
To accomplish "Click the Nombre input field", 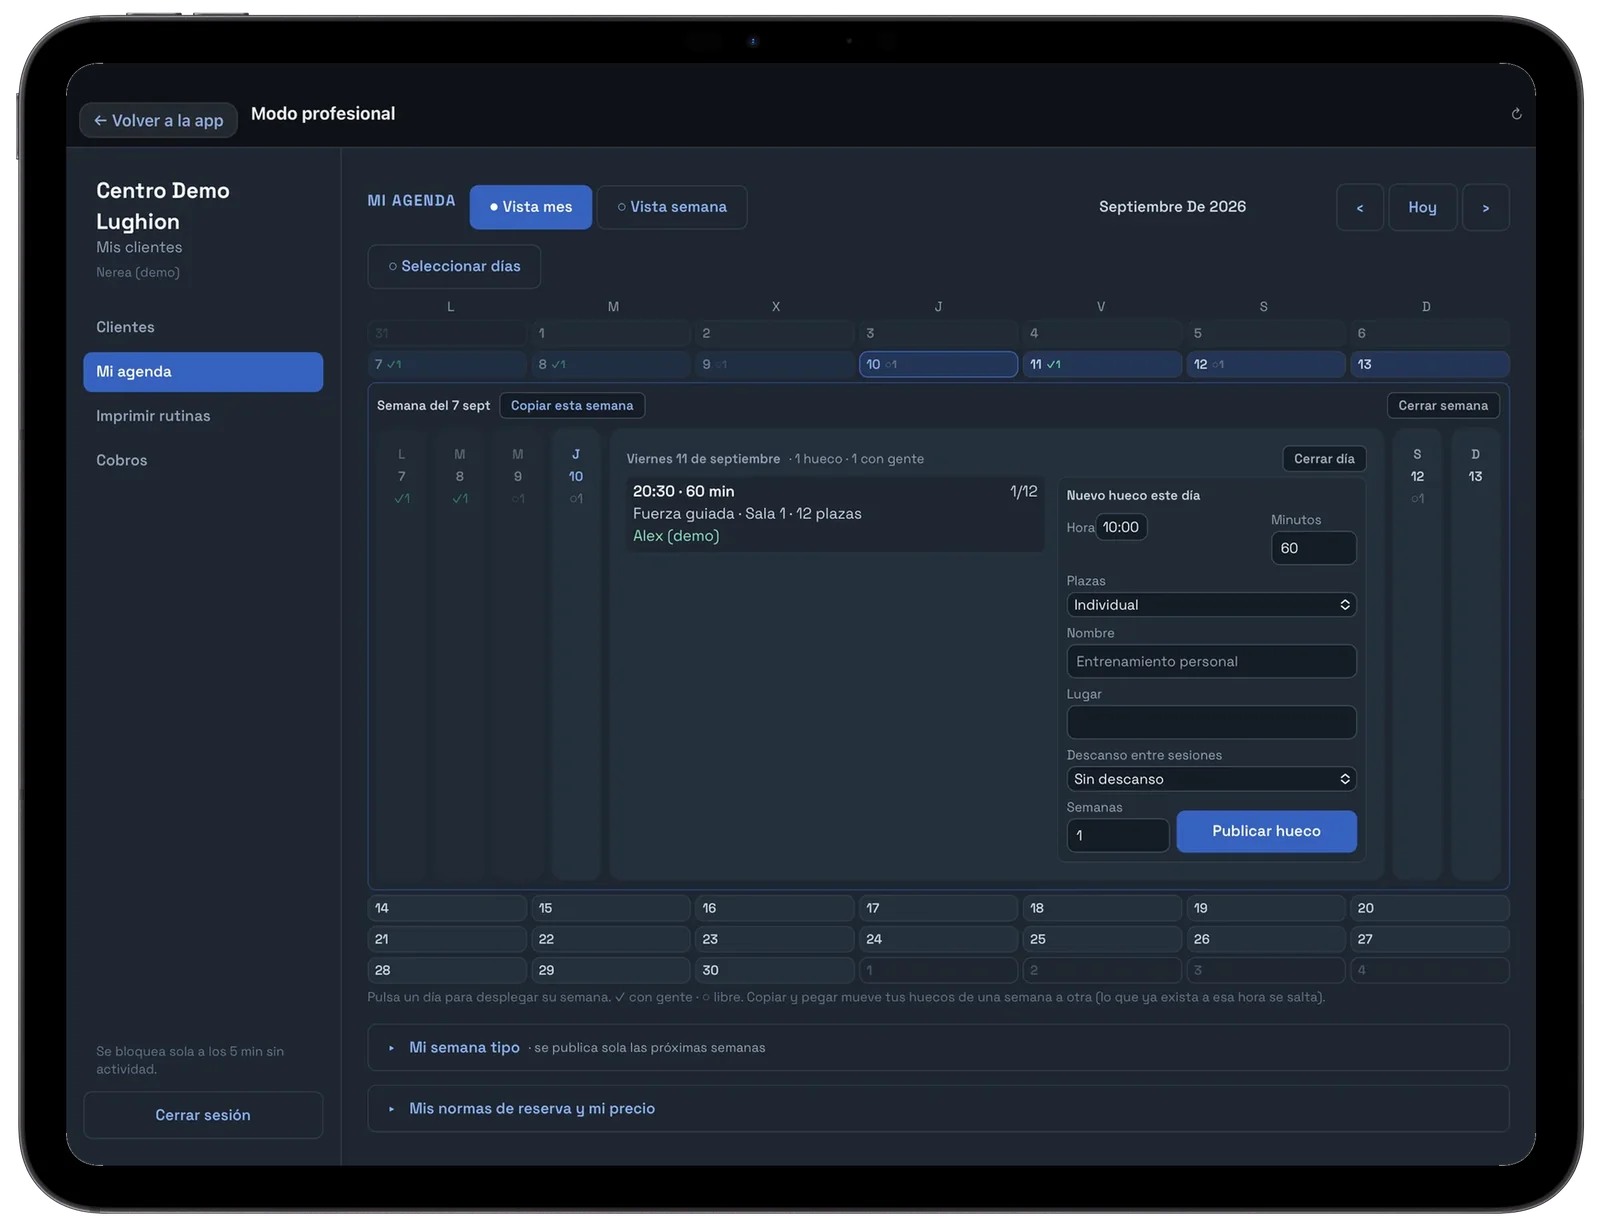I will pos(1211,661).
